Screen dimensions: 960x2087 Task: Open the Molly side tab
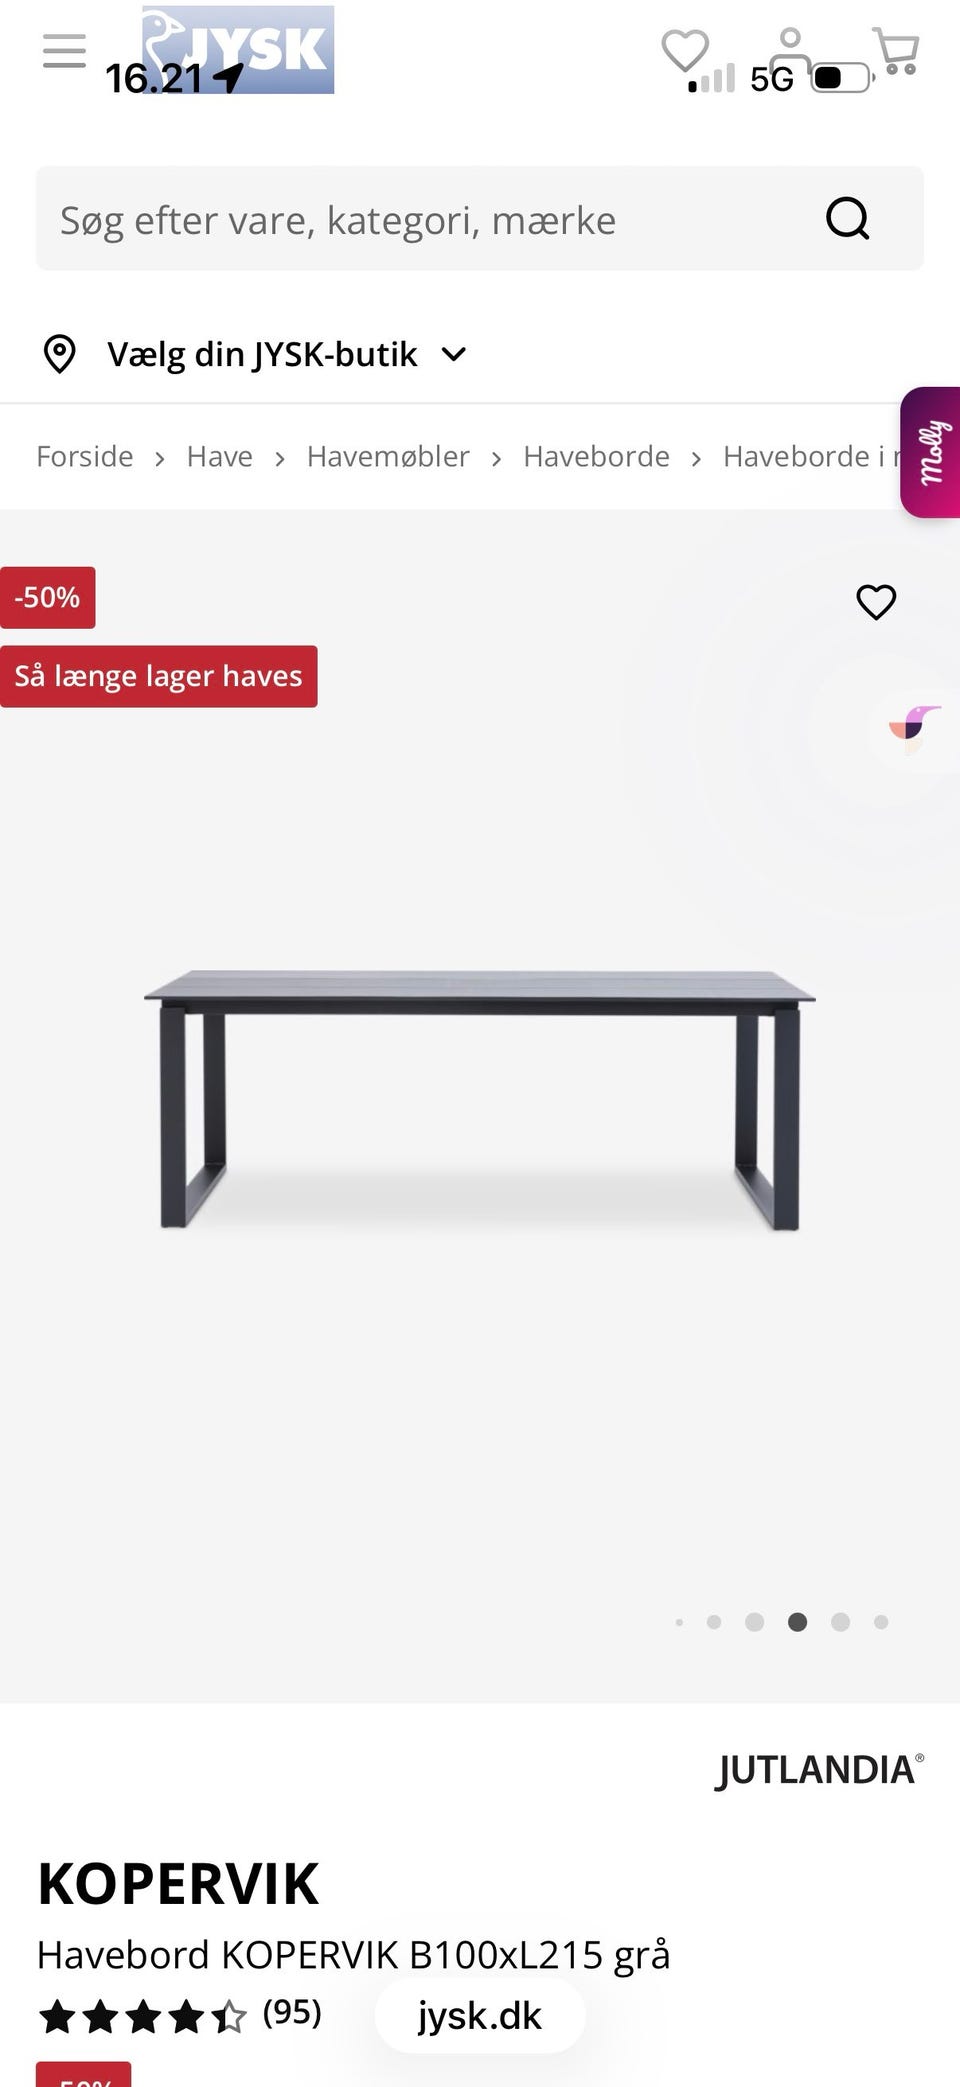coord(931,452)
